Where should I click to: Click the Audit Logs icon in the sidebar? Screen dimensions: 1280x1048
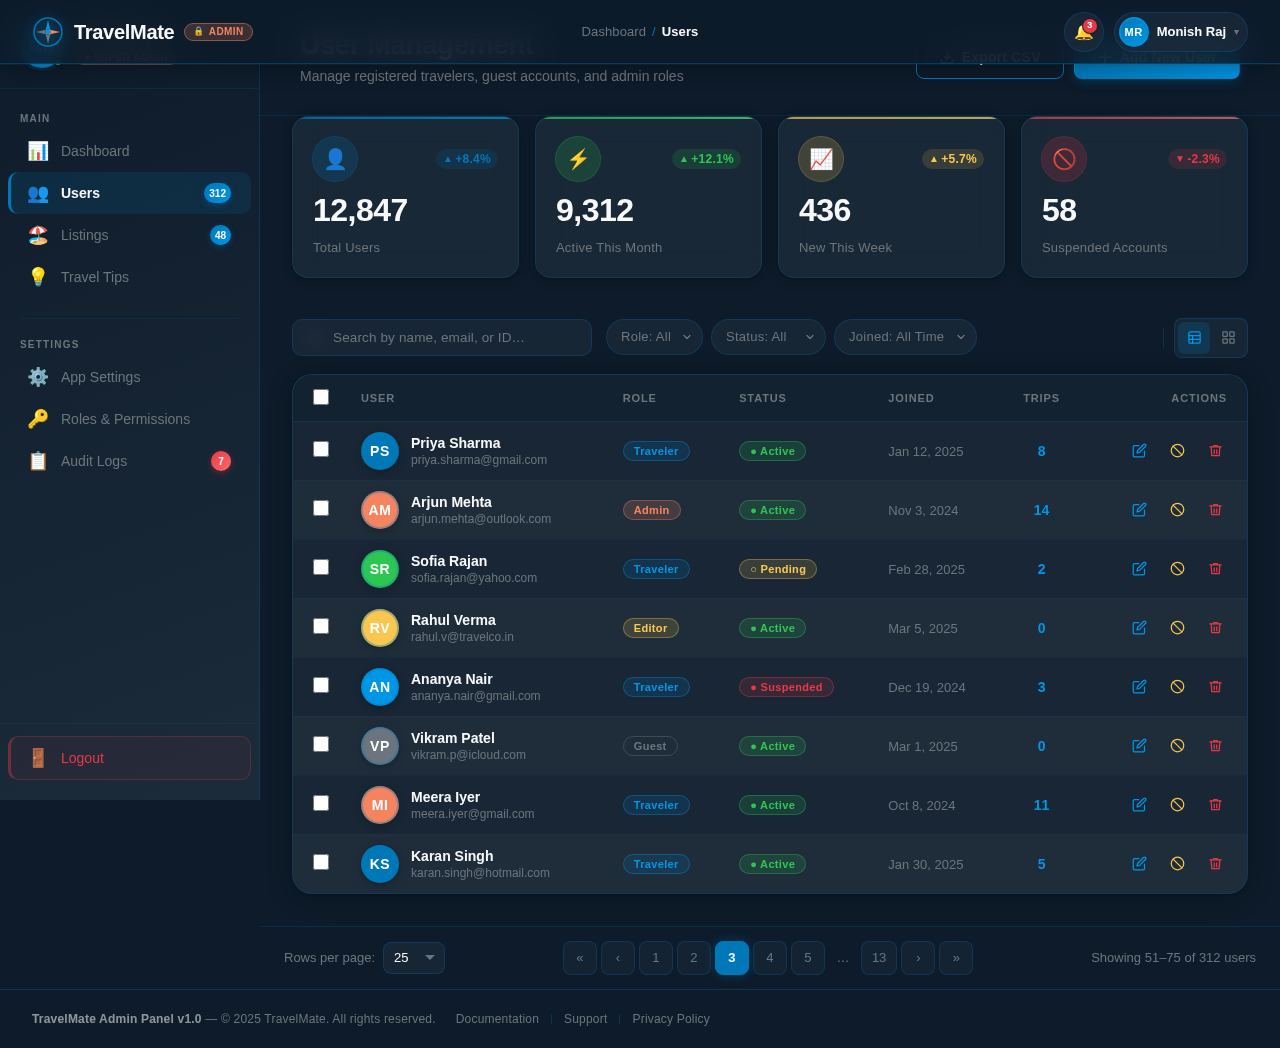click(x=37, y=461)
